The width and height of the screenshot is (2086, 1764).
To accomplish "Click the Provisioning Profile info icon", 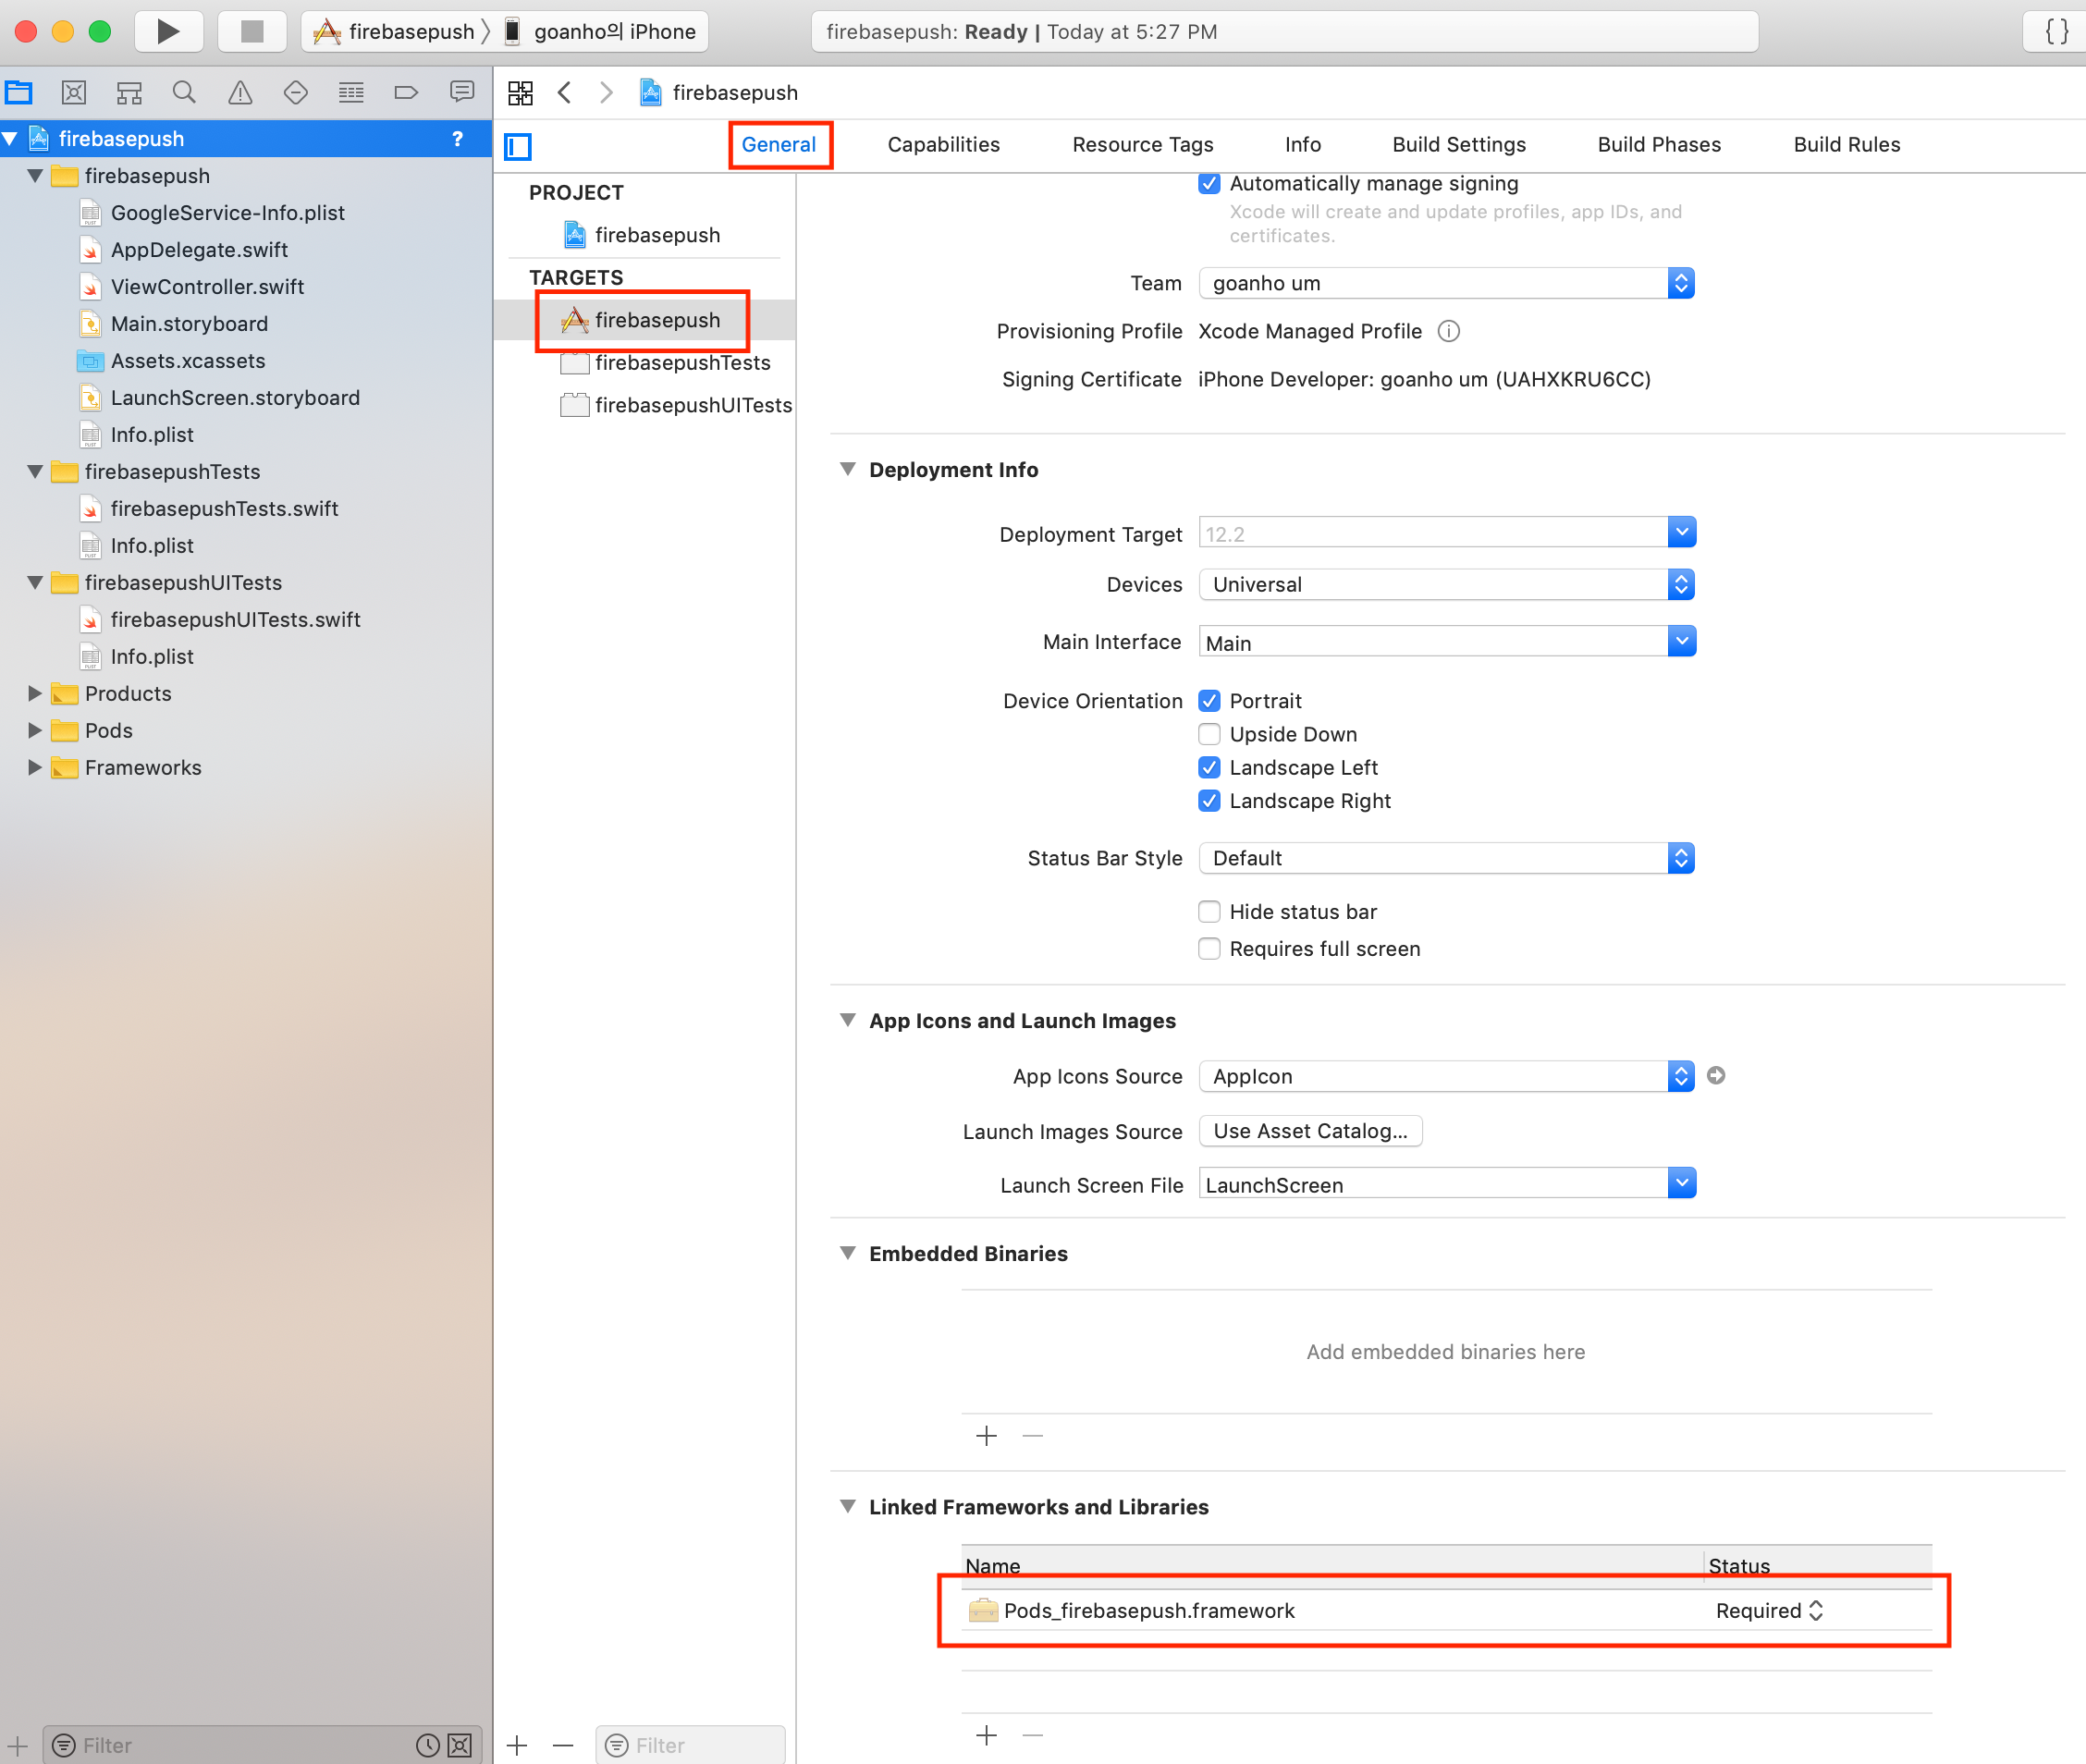I will coord(1448,331).
